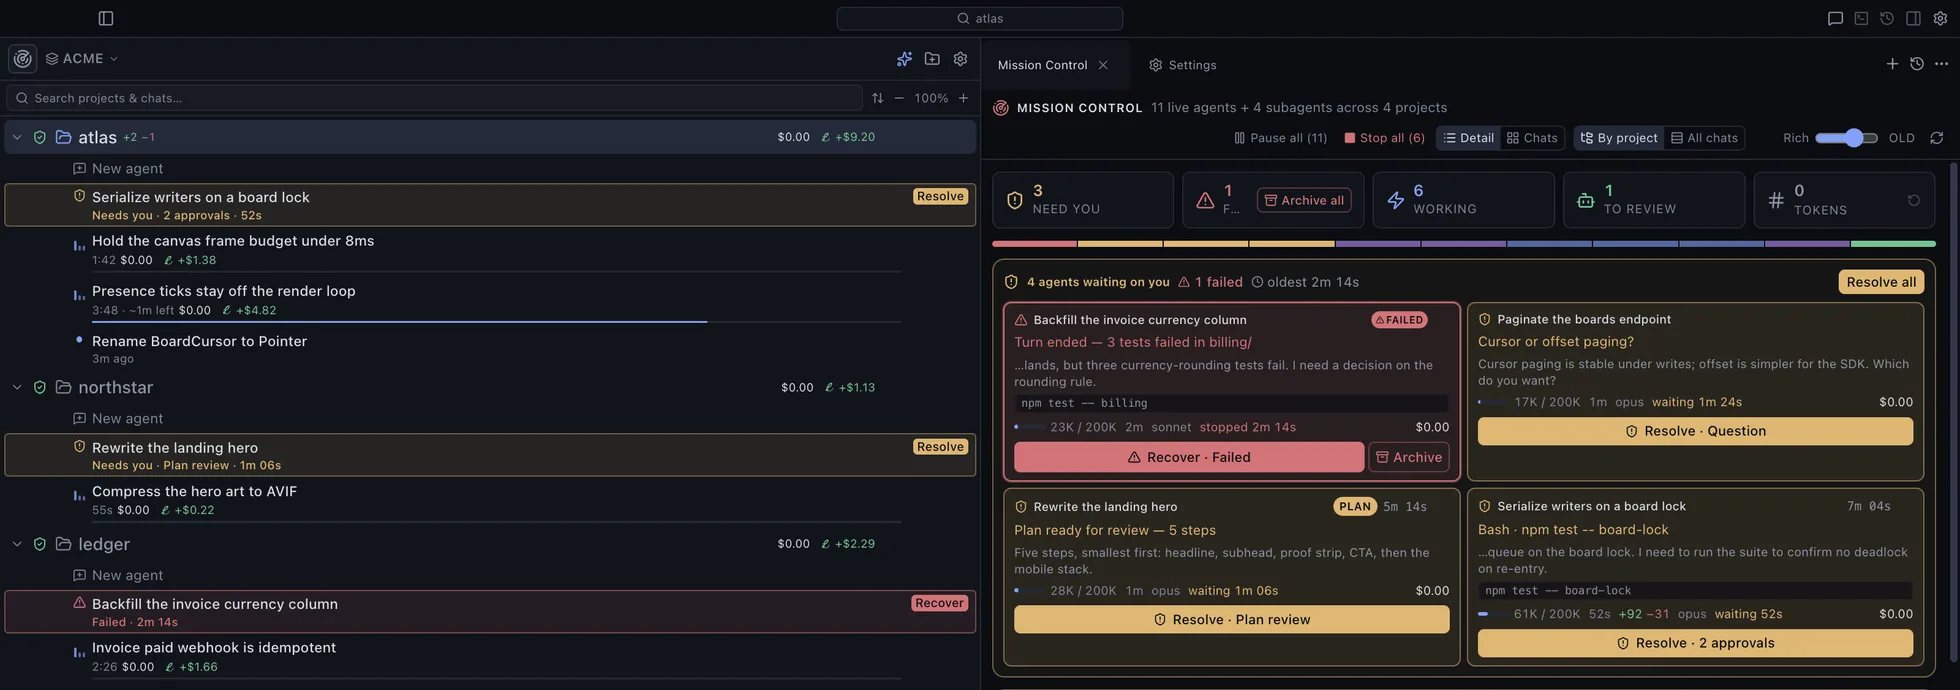This screenshot has height=690, width=1960.
Task: Open the Settings tab
Action: [x=1182, y=65]
